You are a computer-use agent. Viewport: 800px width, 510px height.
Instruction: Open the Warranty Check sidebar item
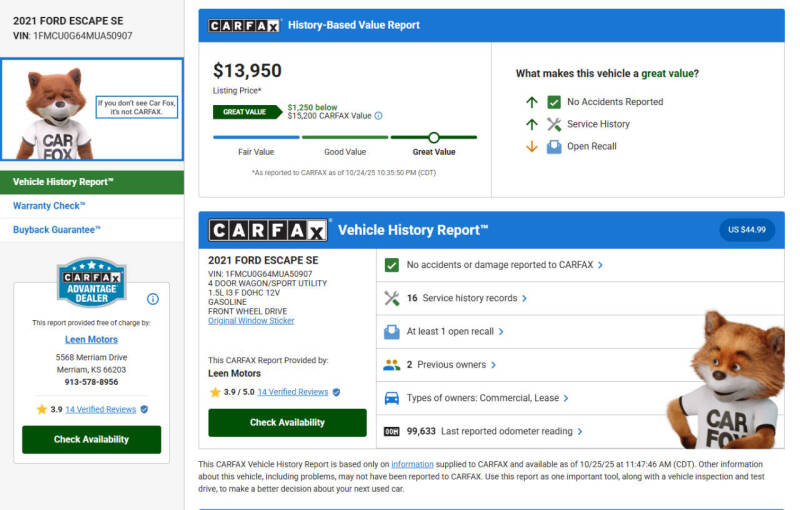[x=49, y=206]
